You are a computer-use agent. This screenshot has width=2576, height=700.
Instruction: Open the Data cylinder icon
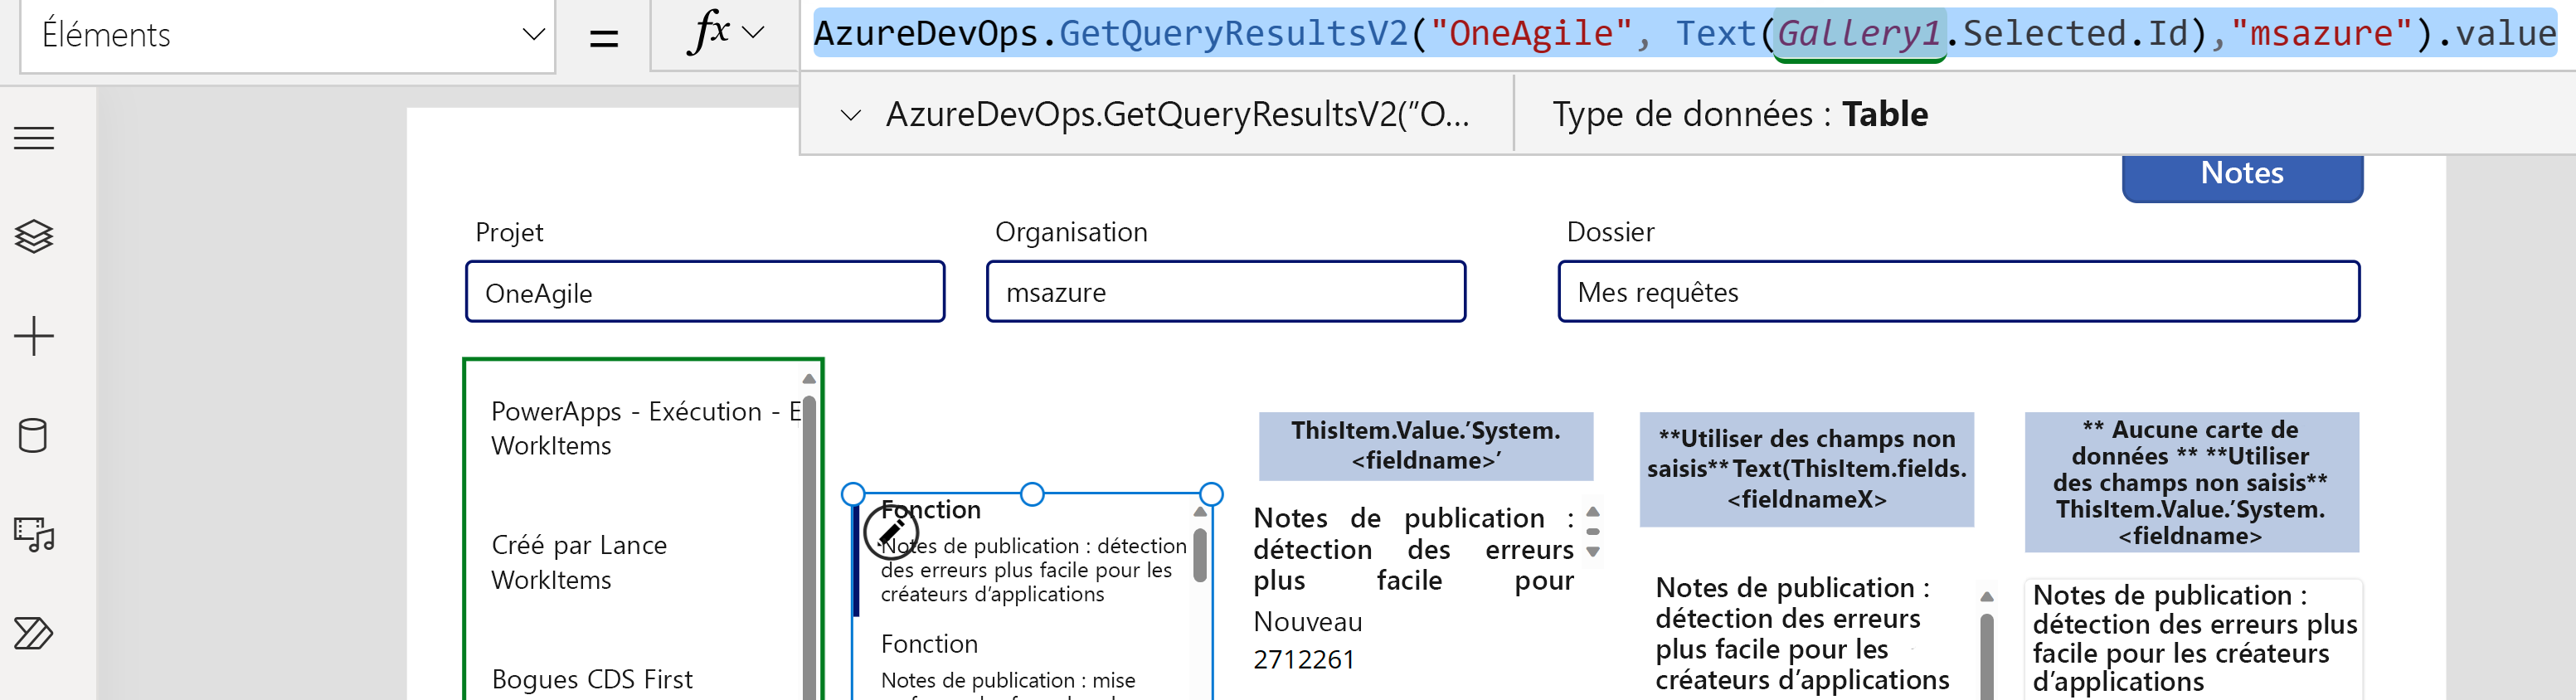pos(33,435)
